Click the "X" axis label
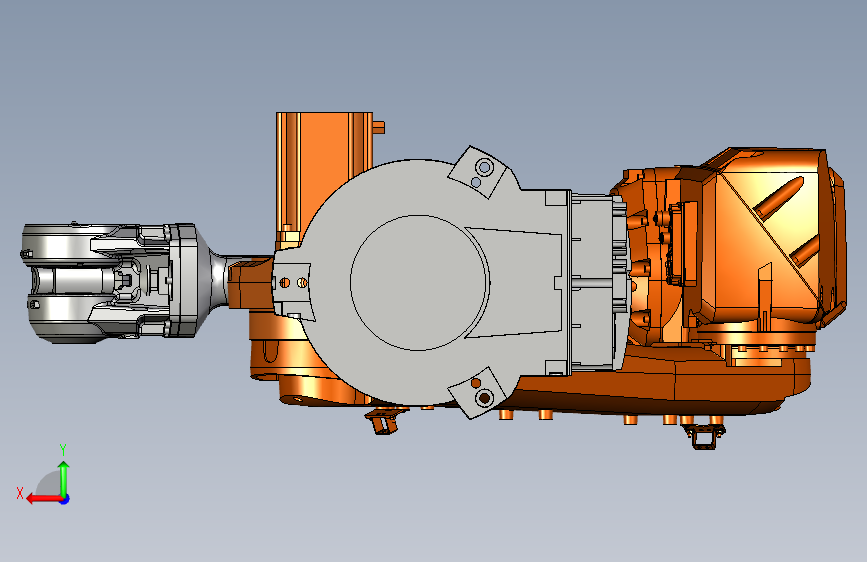Viewport: 867px width, 562px height. point(20,493)
